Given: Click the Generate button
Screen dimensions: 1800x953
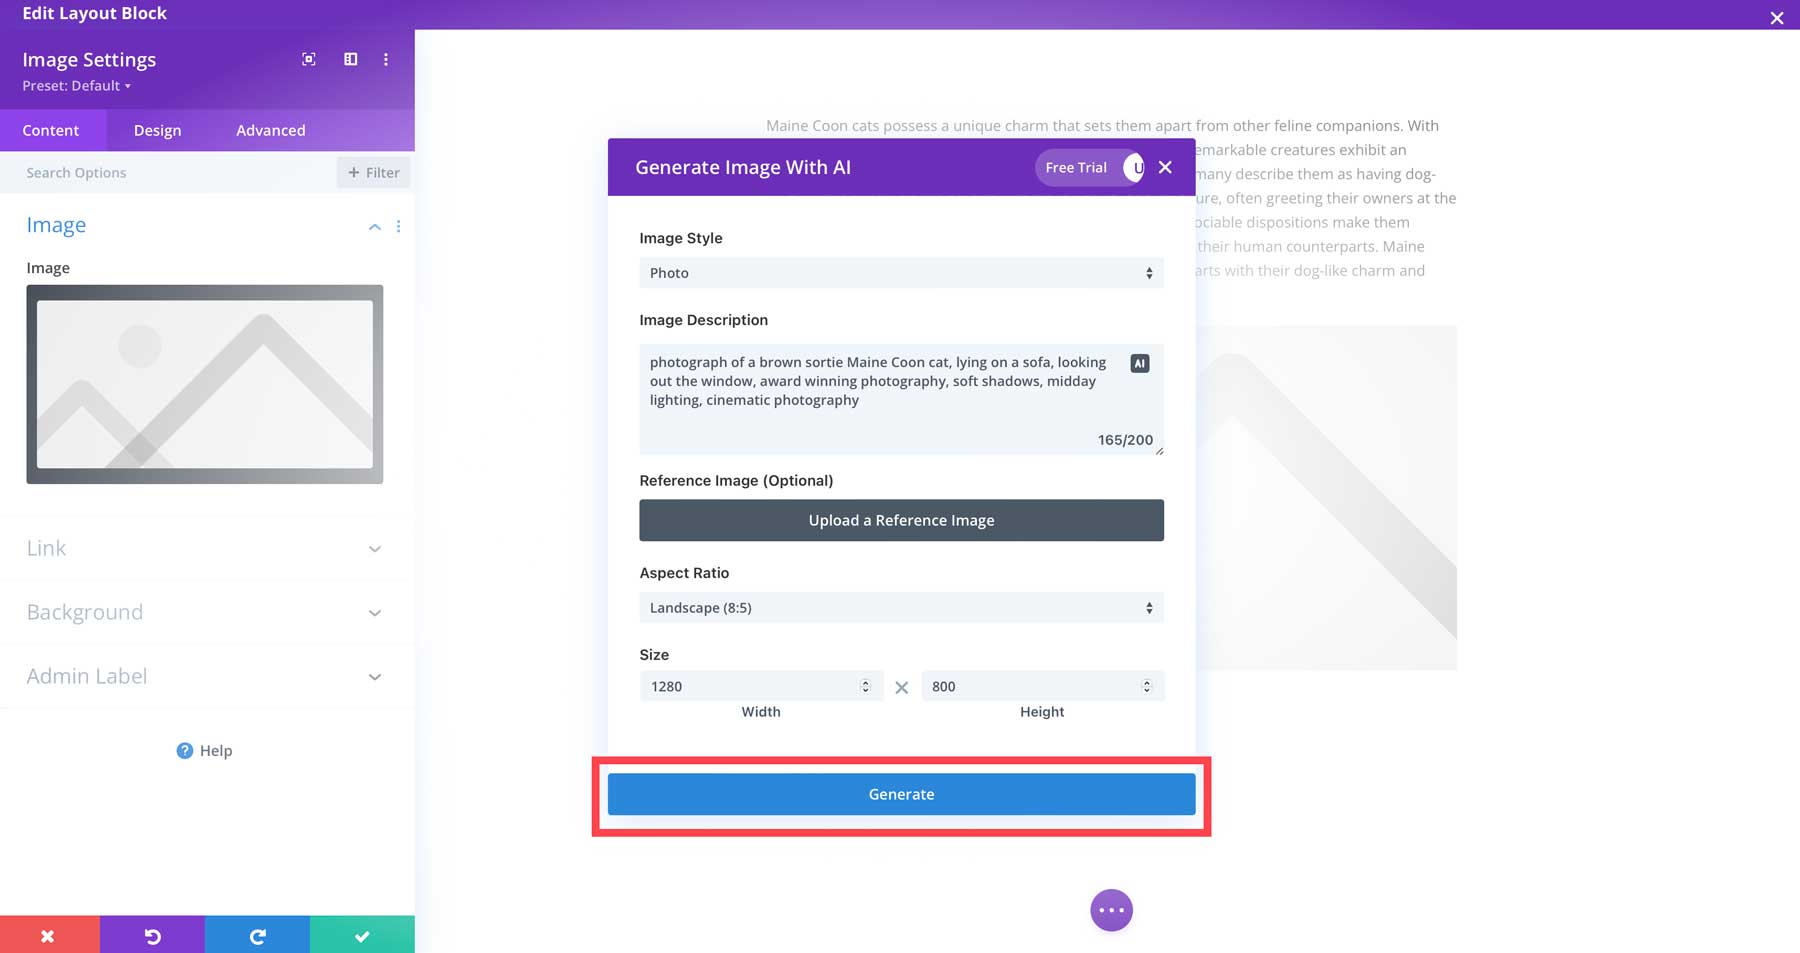Looking at the screenshot, I should point(900,794).
